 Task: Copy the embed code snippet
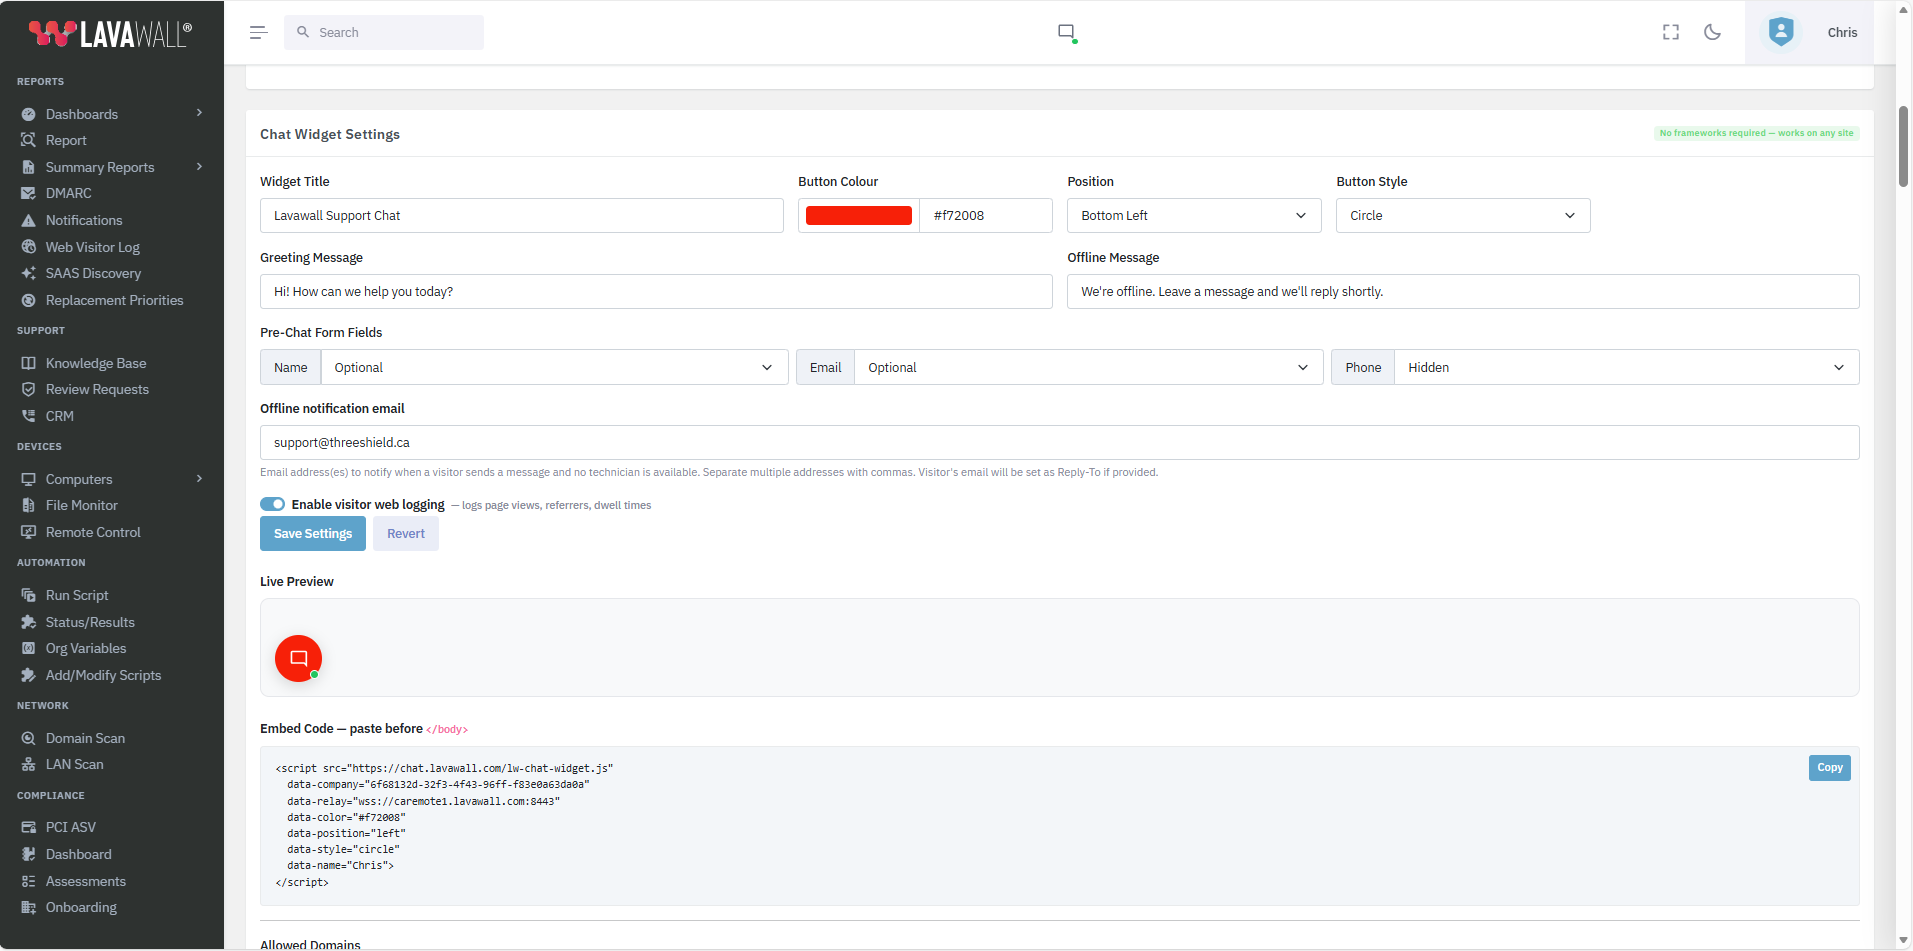pos(1828,768)
